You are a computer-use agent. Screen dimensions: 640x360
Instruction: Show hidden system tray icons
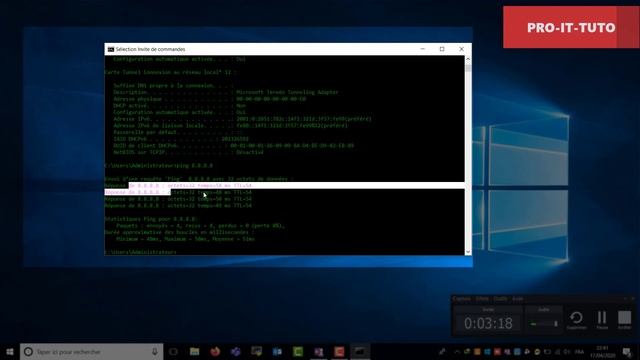click(x=457, y=351)
